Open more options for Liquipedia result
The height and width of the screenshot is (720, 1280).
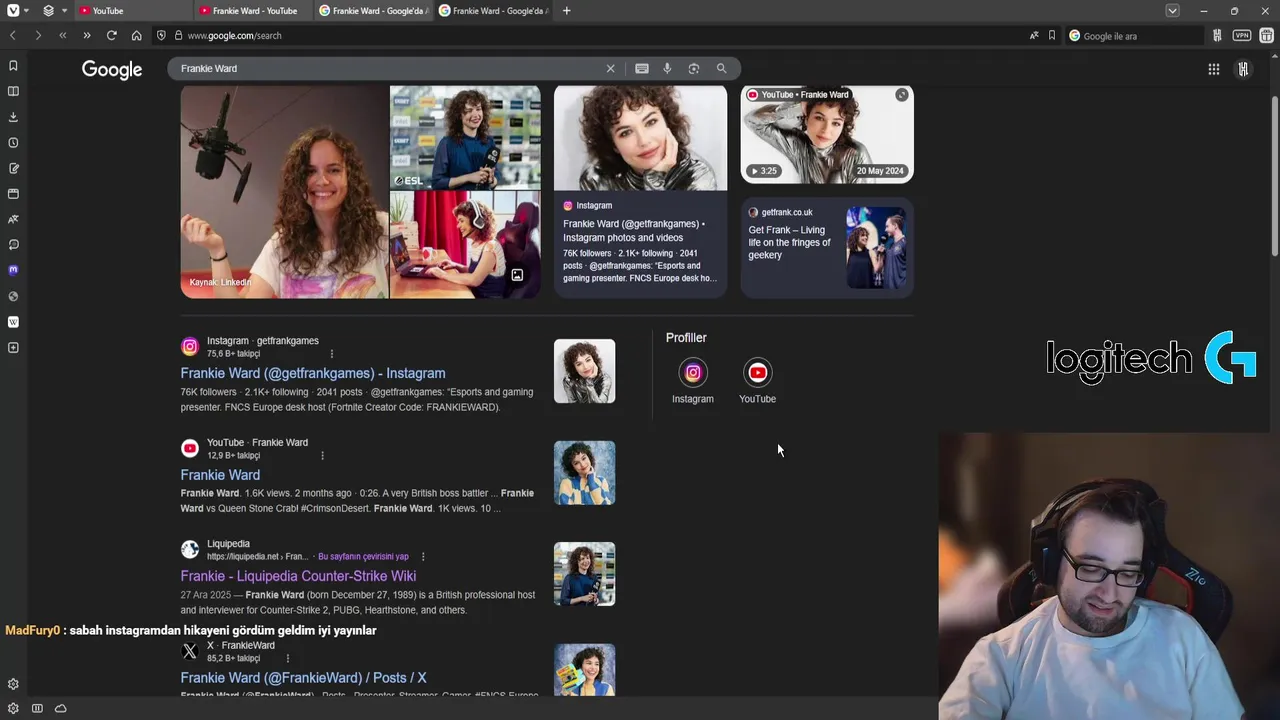[423, 557]
